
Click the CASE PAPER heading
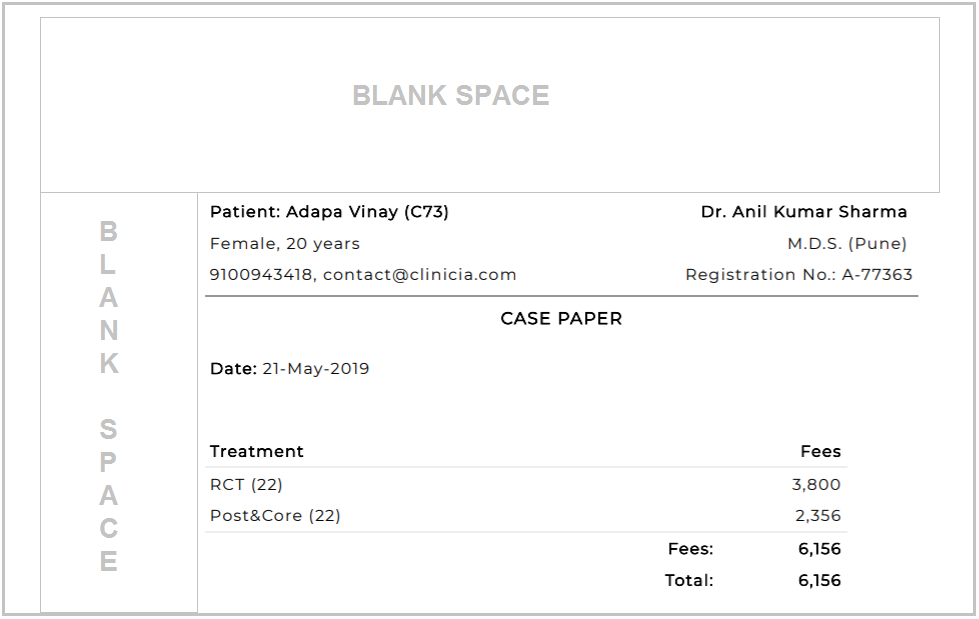[561, 319]
